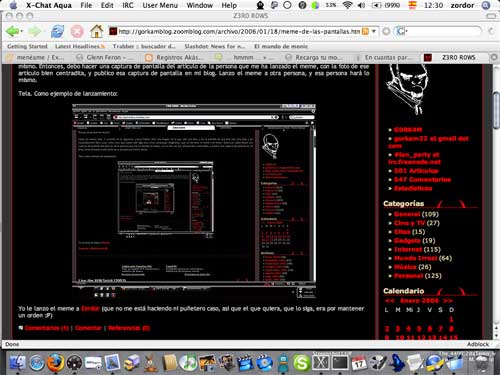
Task: Reload the page with the blue refresh icon
Action: coord(57,32)
